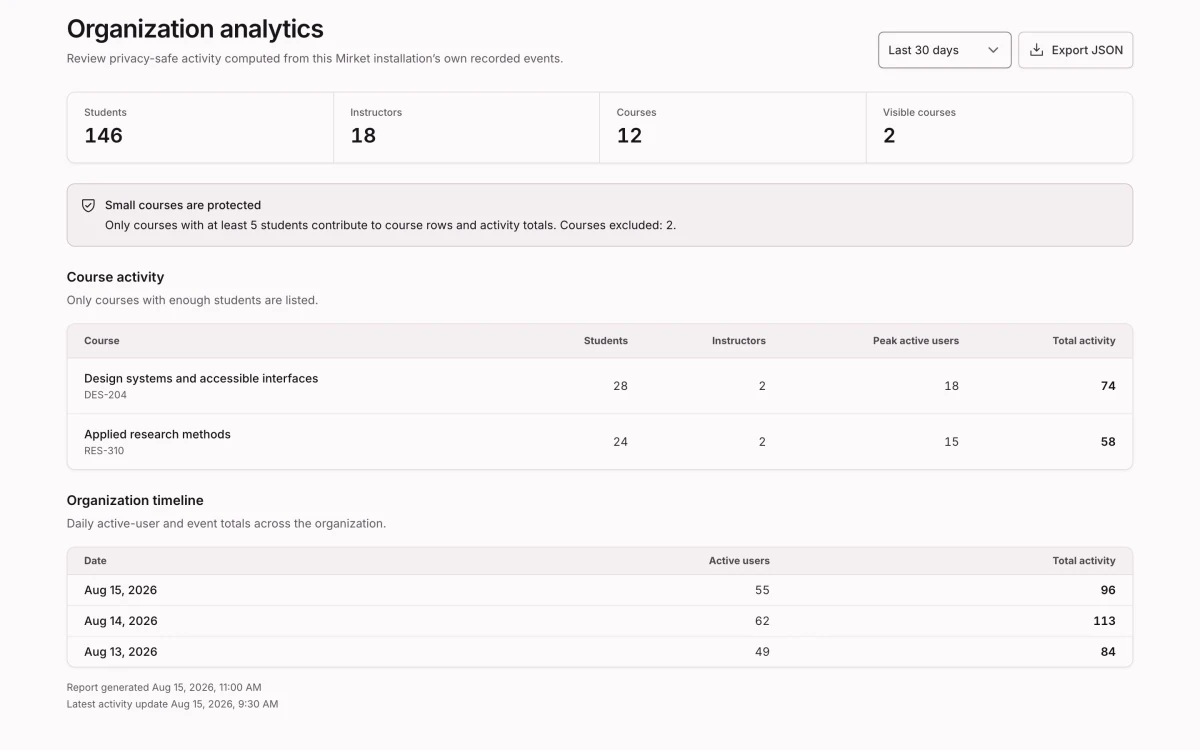Viewport: 1200px width, 750px height.
Task: Click the Course column header
Action: click(x=102, y=341)
